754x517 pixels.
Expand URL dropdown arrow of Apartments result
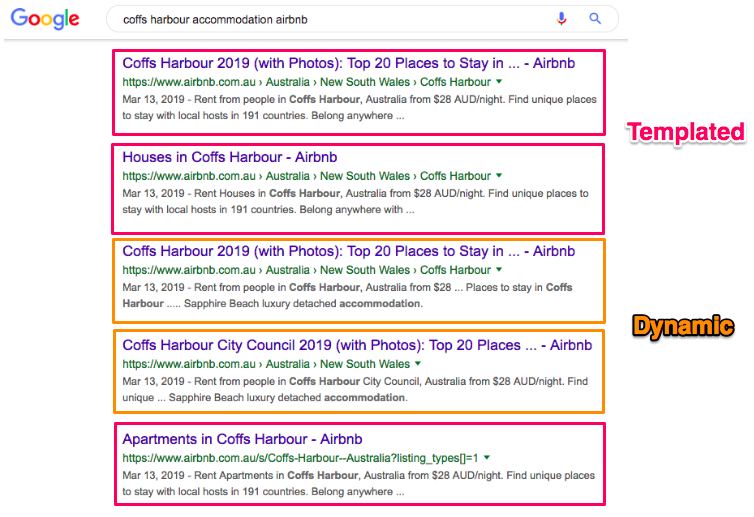click(487, 458)
